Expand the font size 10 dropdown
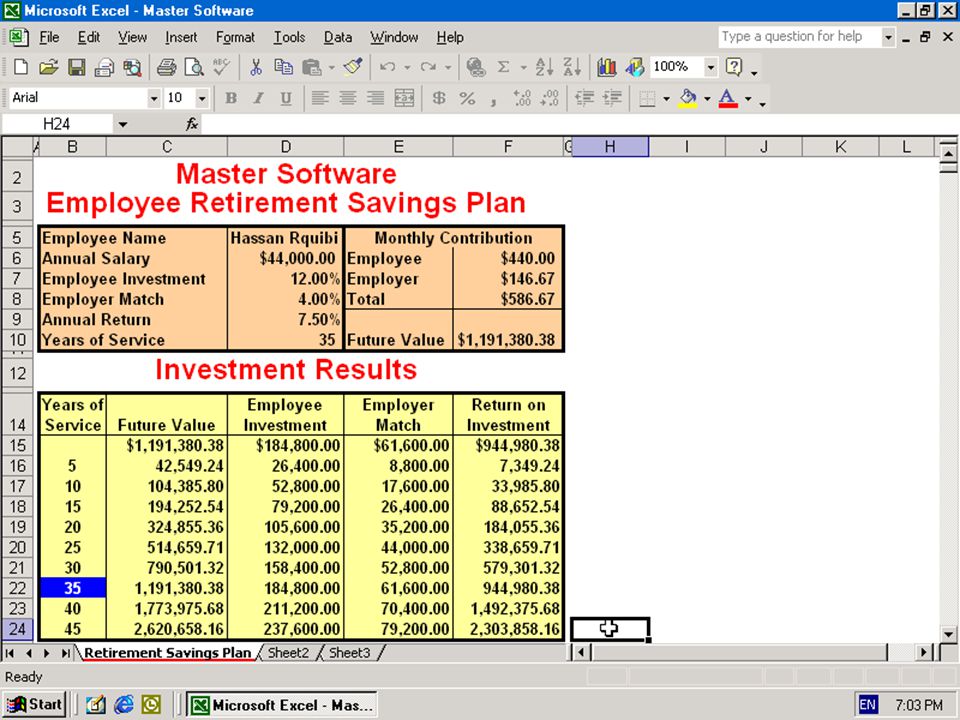Image resolution: width=960 pixels, height=720 pixels. 201,98
